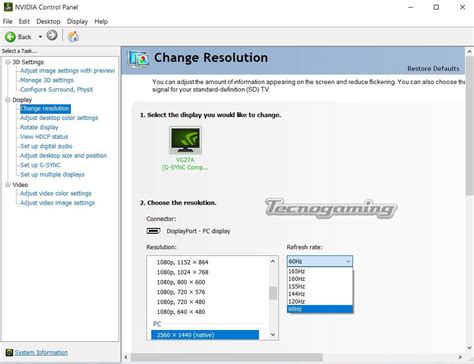
Task: Open Set up G-SYNC
Action: point(40,165)
